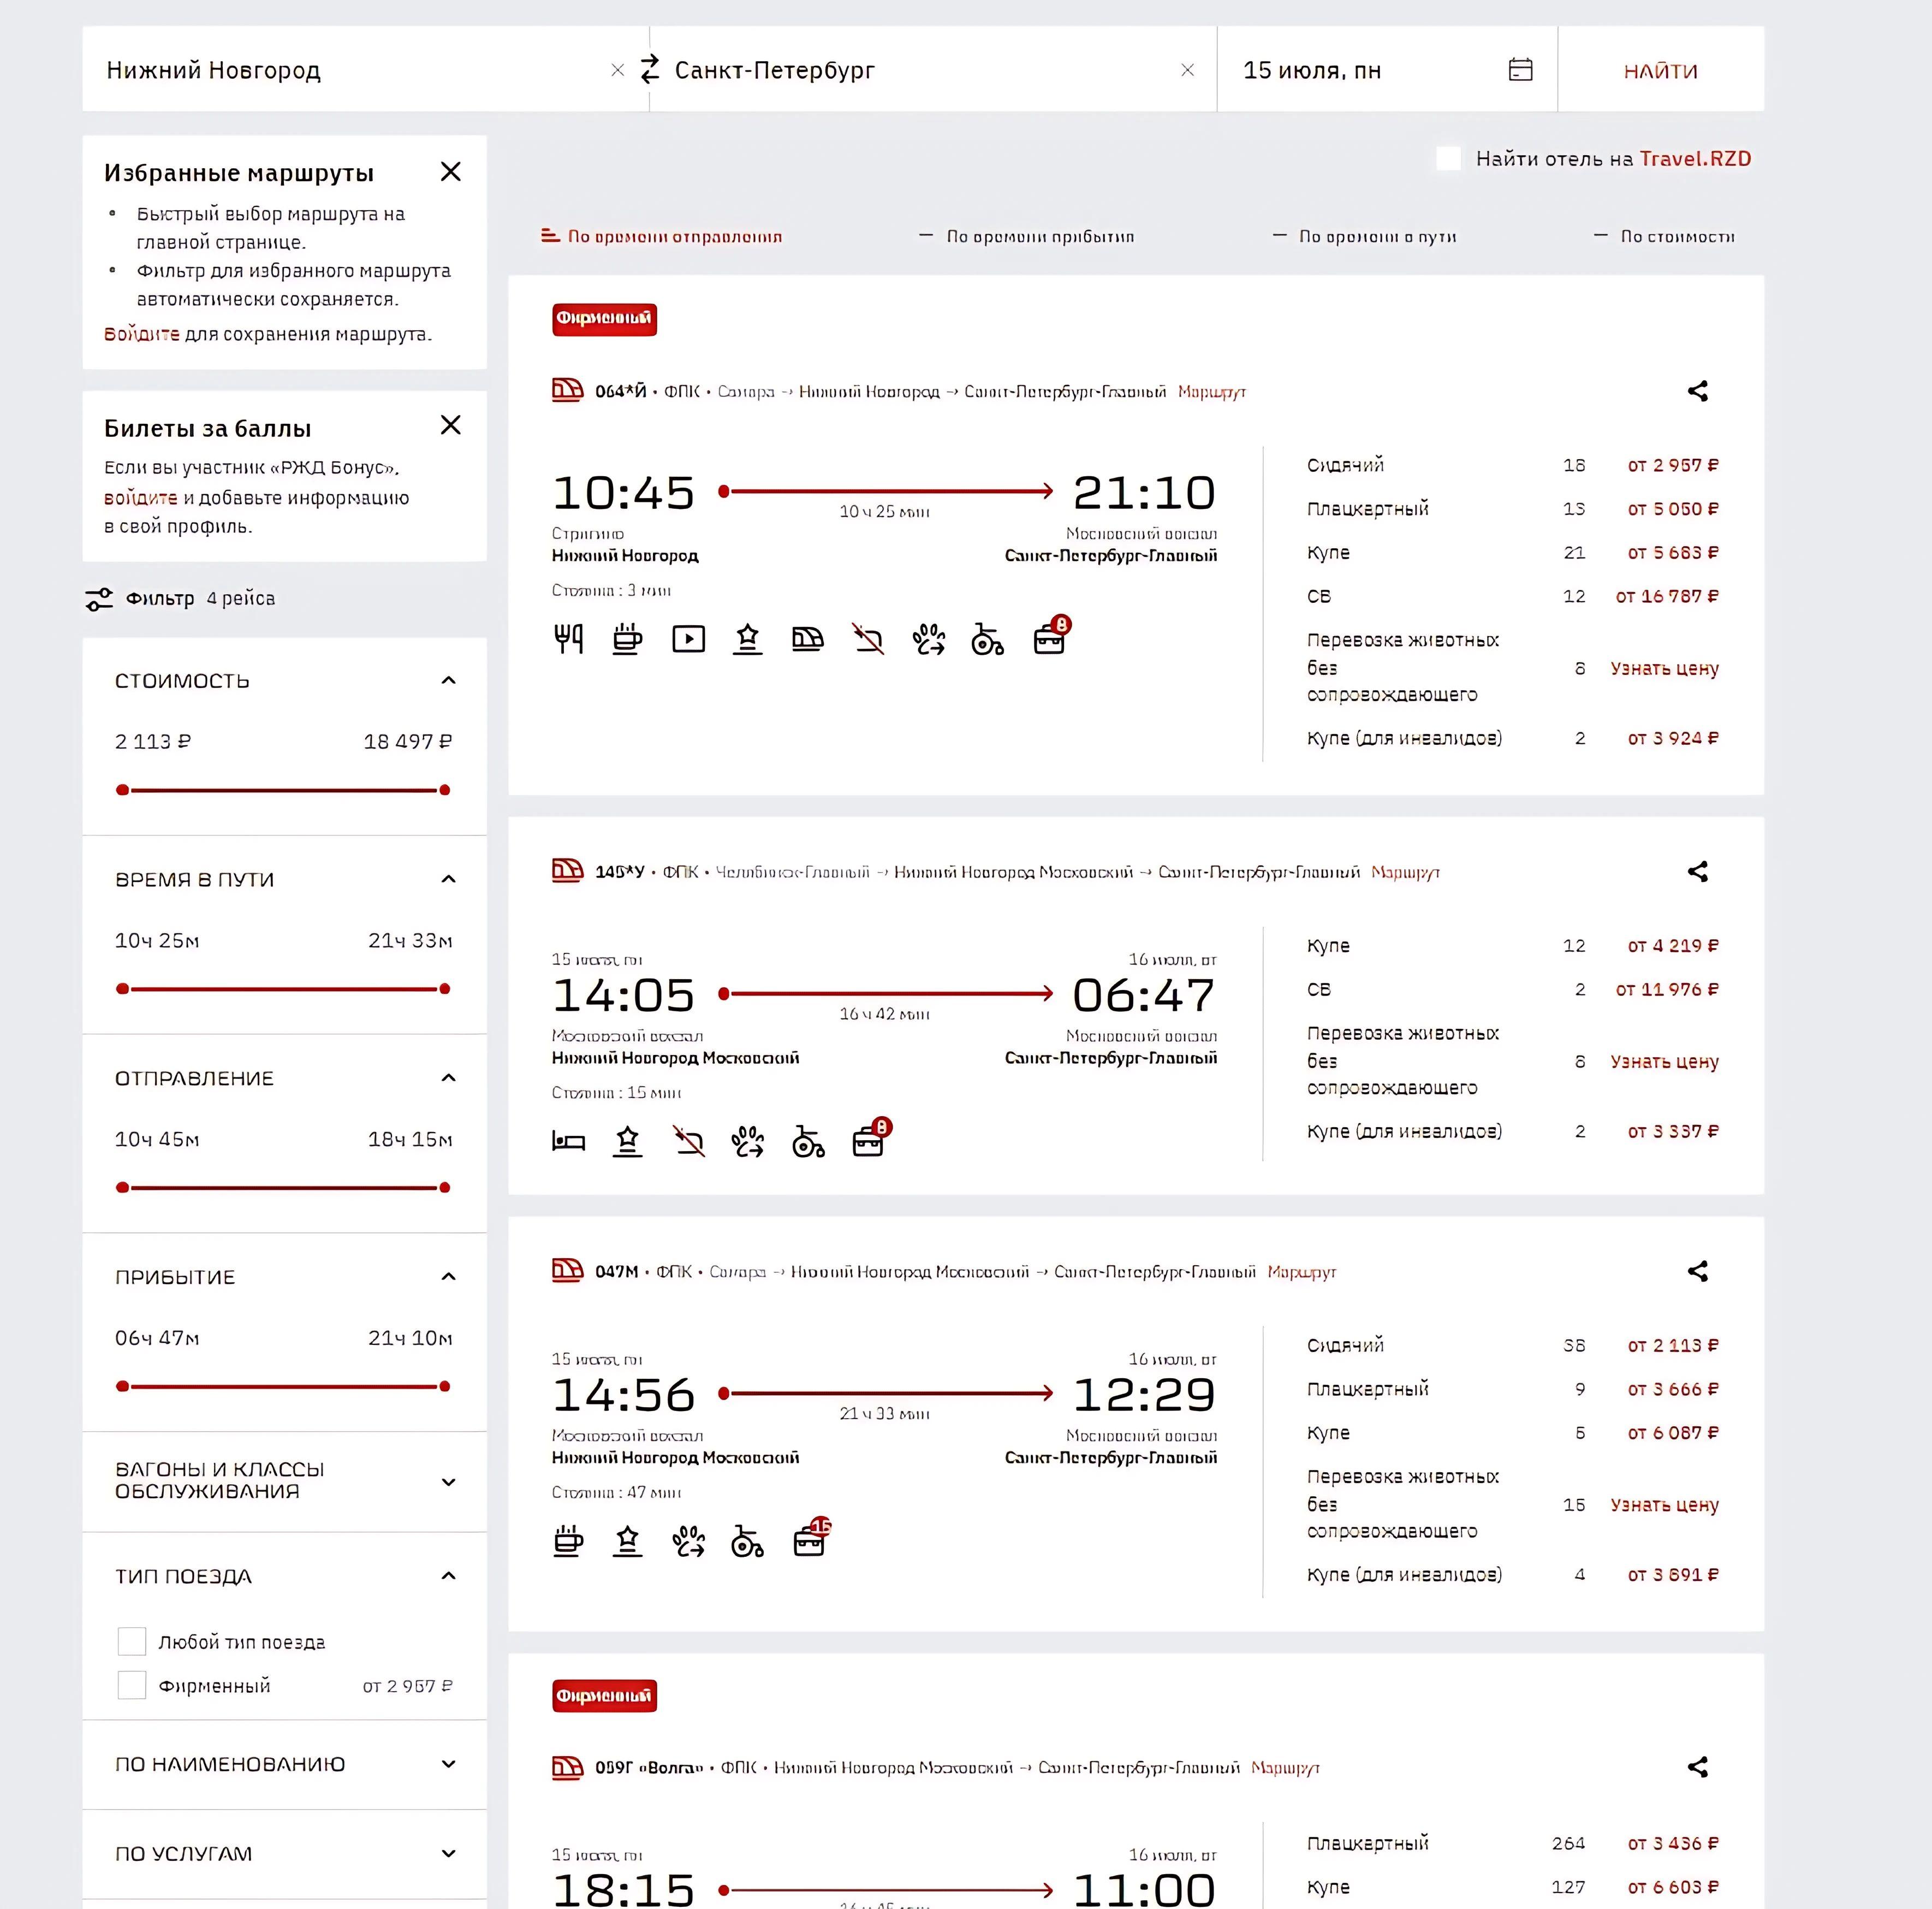
Task: Tick the Фирменный train type checkbox
Action: [x=132, y=1685]
